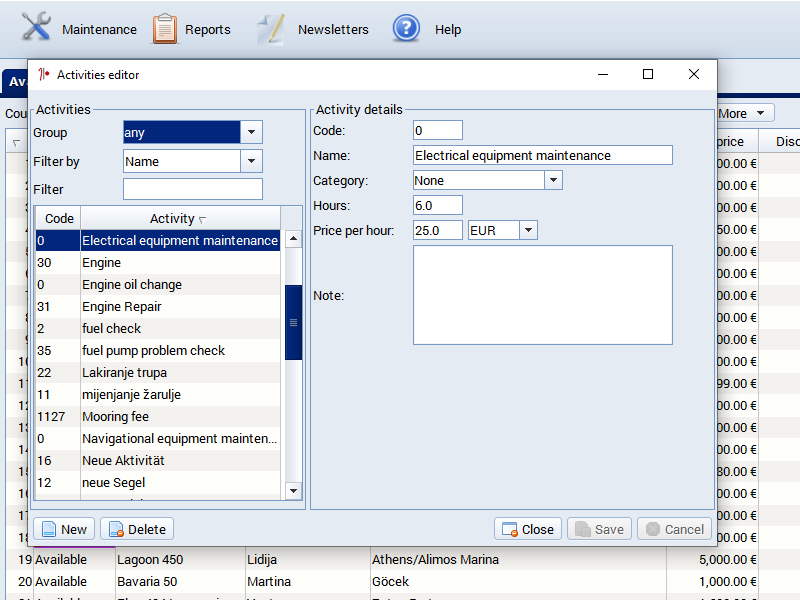Expand the Group dropdown

point(251,133)
